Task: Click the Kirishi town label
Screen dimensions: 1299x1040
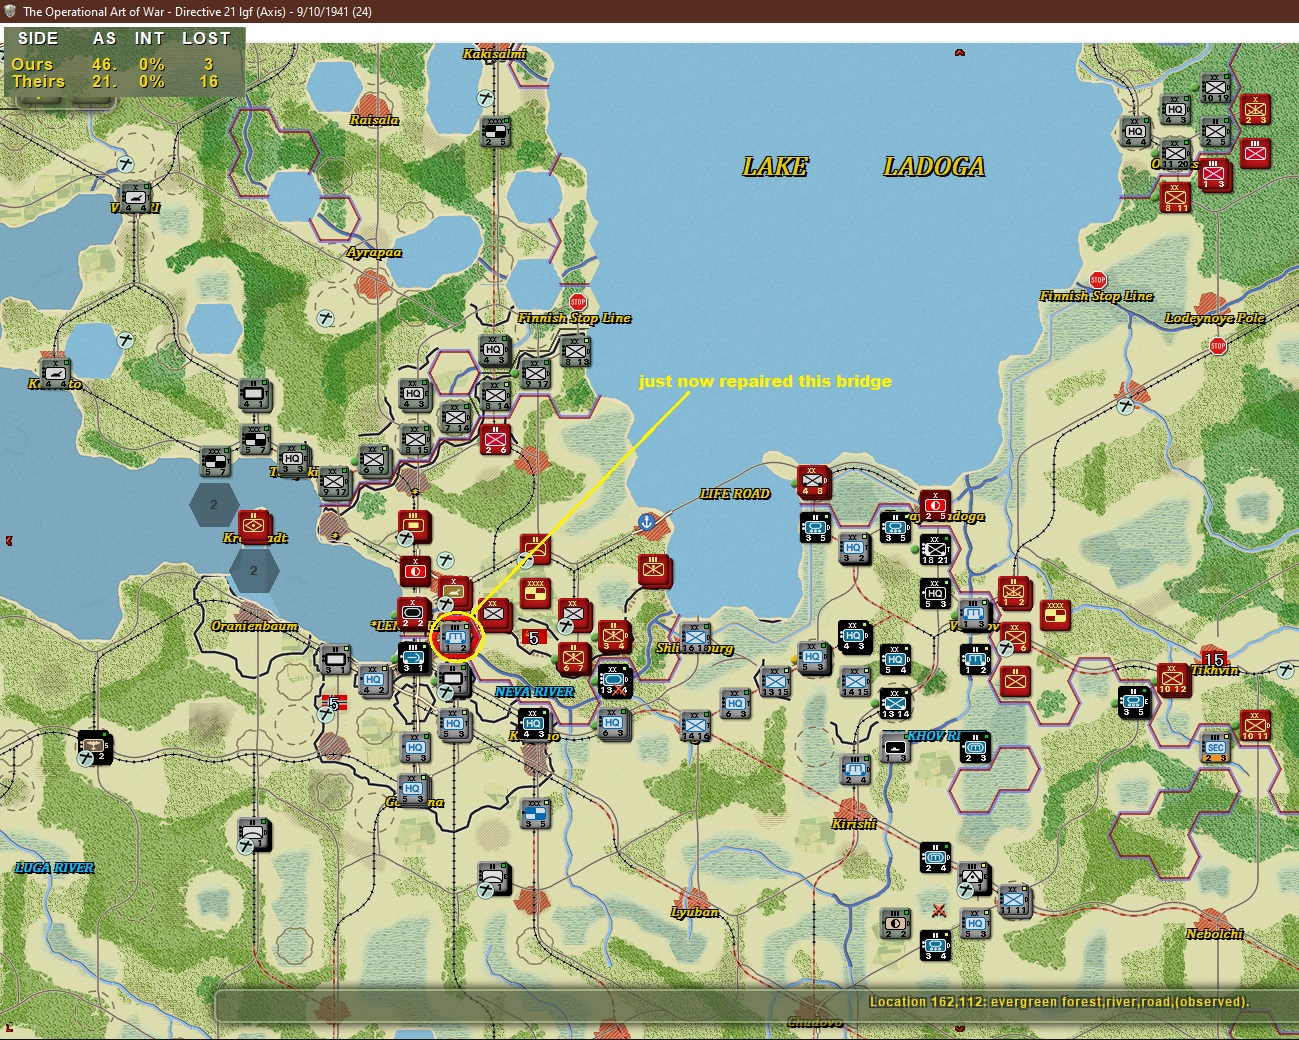Action: pyautogui.click(x=854, y=824)
